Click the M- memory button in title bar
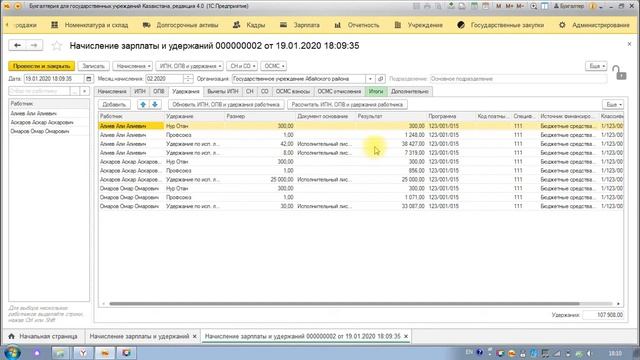640x360 pixels. (520, 6)
